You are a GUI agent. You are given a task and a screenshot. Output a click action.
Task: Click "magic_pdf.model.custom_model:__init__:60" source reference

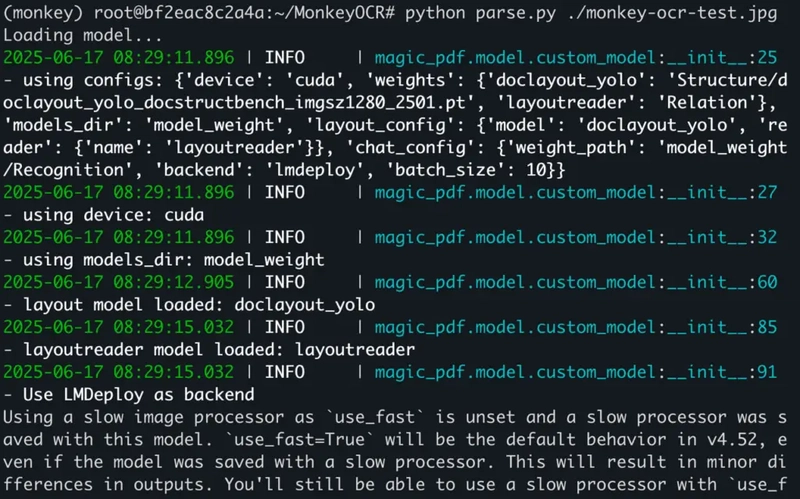[576, 282]
